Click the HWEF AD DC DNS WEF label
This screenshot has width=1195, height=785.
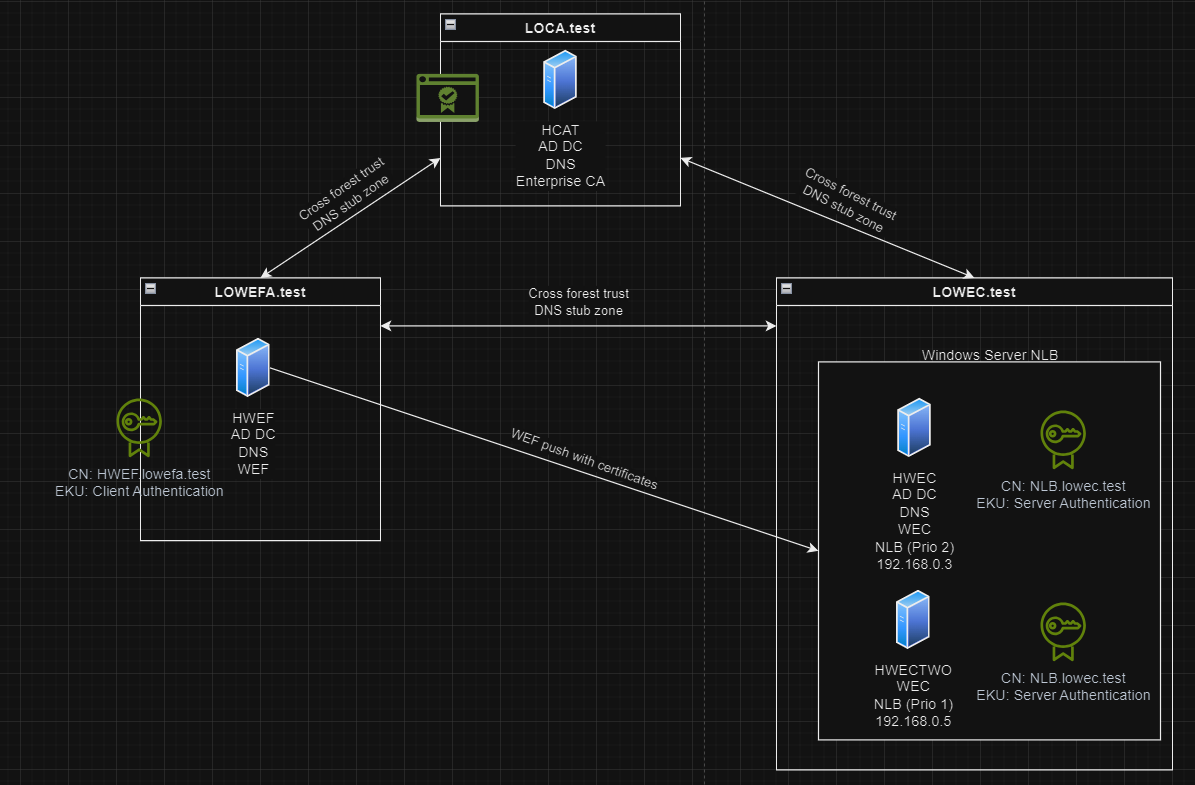pyautogui.click(x=253, y=443)
